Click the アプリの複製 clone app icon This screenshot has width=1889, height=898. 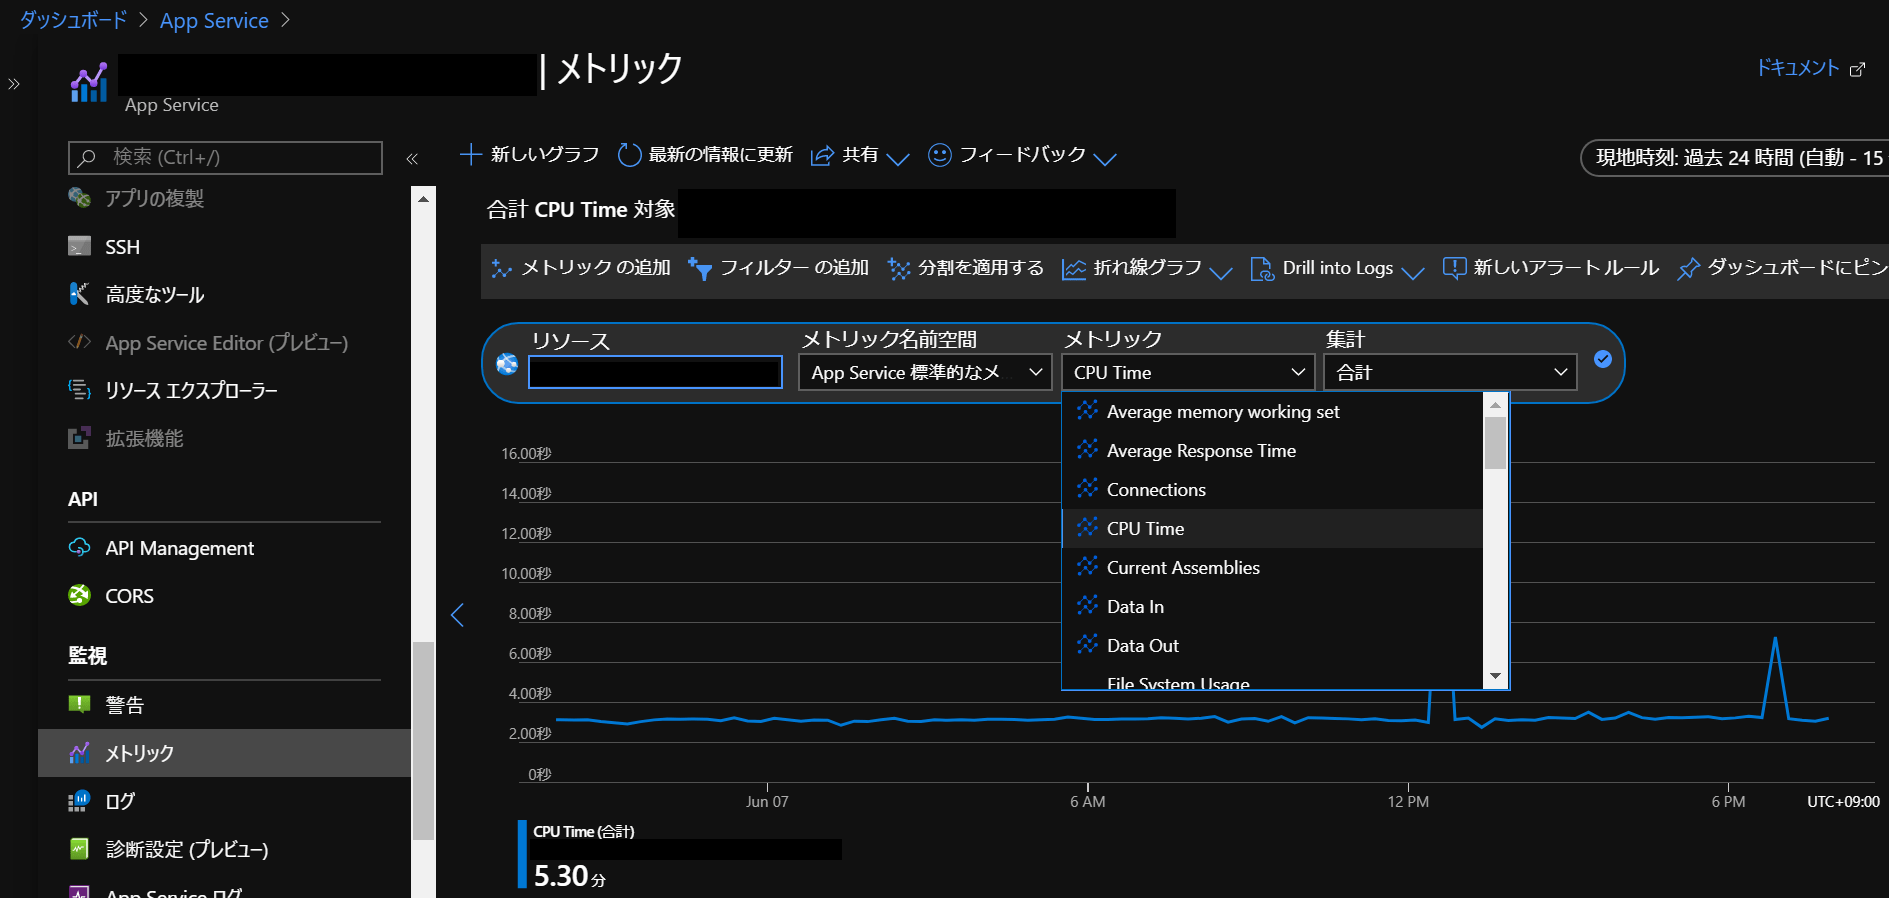[79, 198]
